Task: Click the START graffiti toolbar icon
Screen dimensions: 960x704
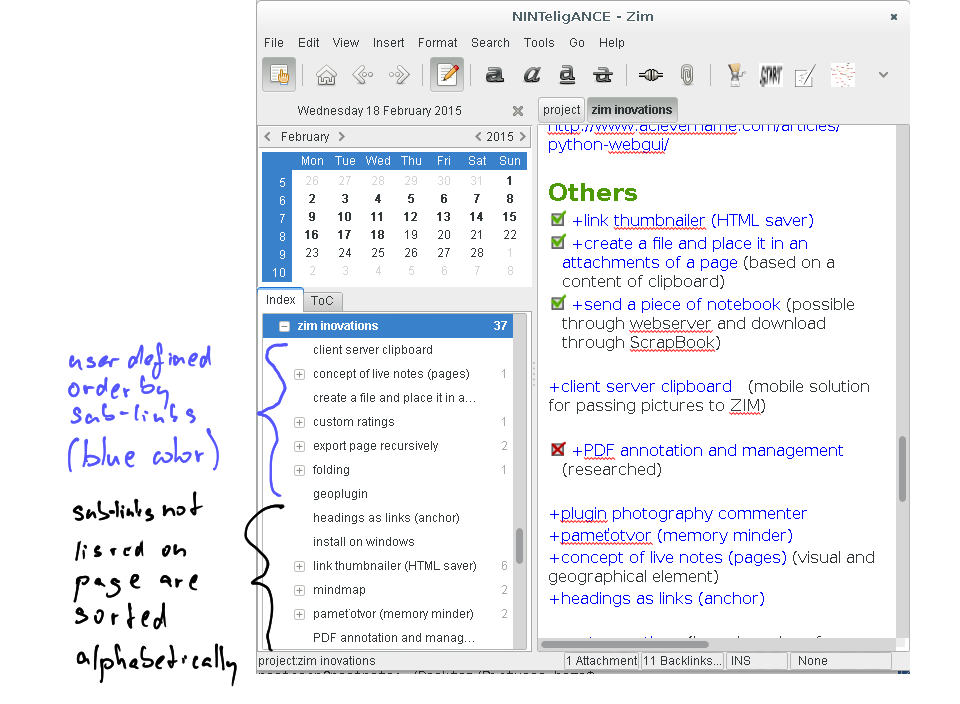Action: [771, 75]
